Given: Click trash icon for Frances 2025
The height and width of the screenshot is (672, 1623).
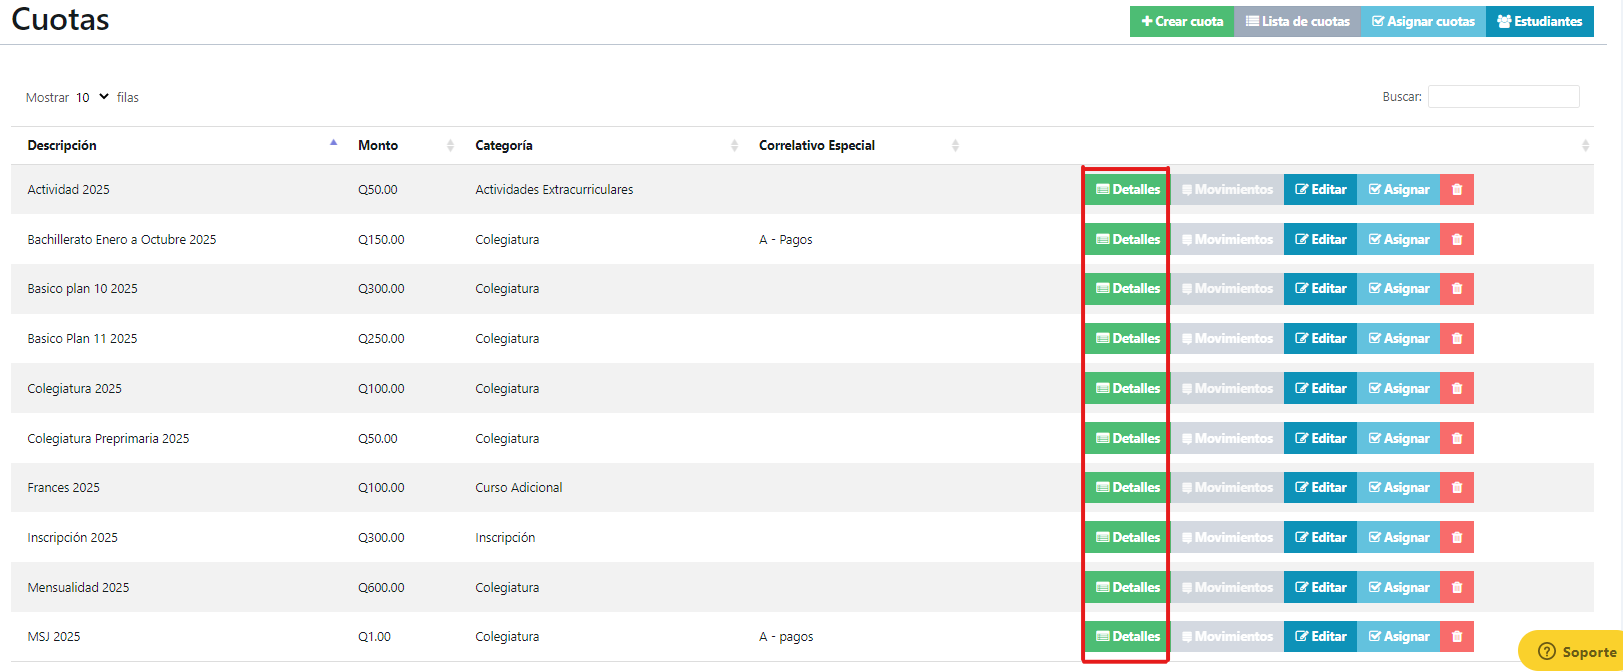Looking at the screenshot, I should pyautogui.click(x=1456, y=487).
